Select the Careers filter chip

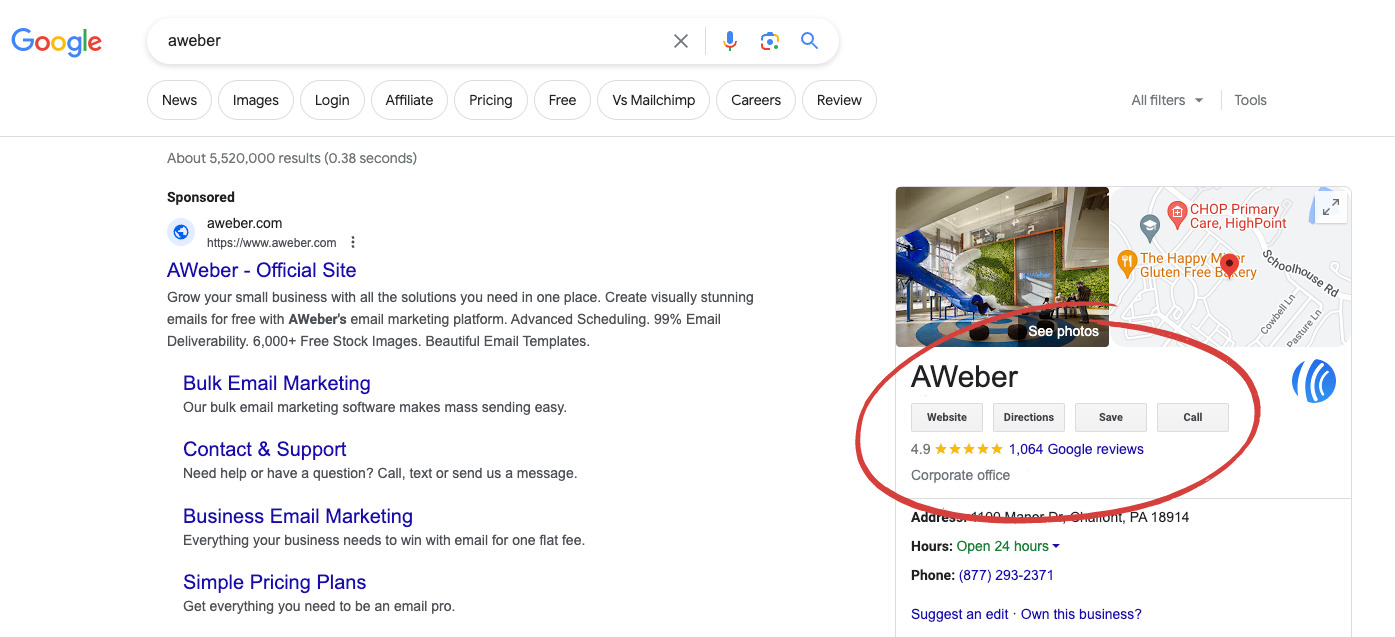(755, 100)
